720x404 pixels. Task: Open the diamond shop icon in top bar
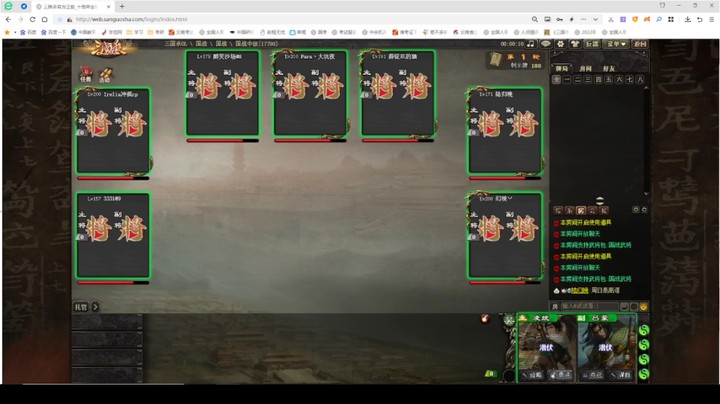click(546, 44)
